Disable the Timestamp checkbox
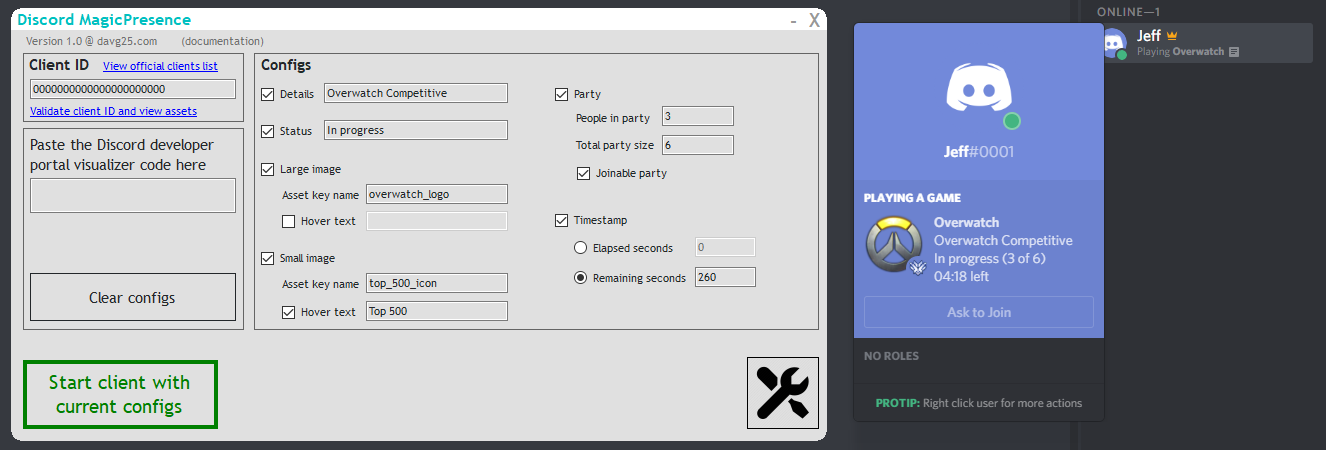 (561, 220)
